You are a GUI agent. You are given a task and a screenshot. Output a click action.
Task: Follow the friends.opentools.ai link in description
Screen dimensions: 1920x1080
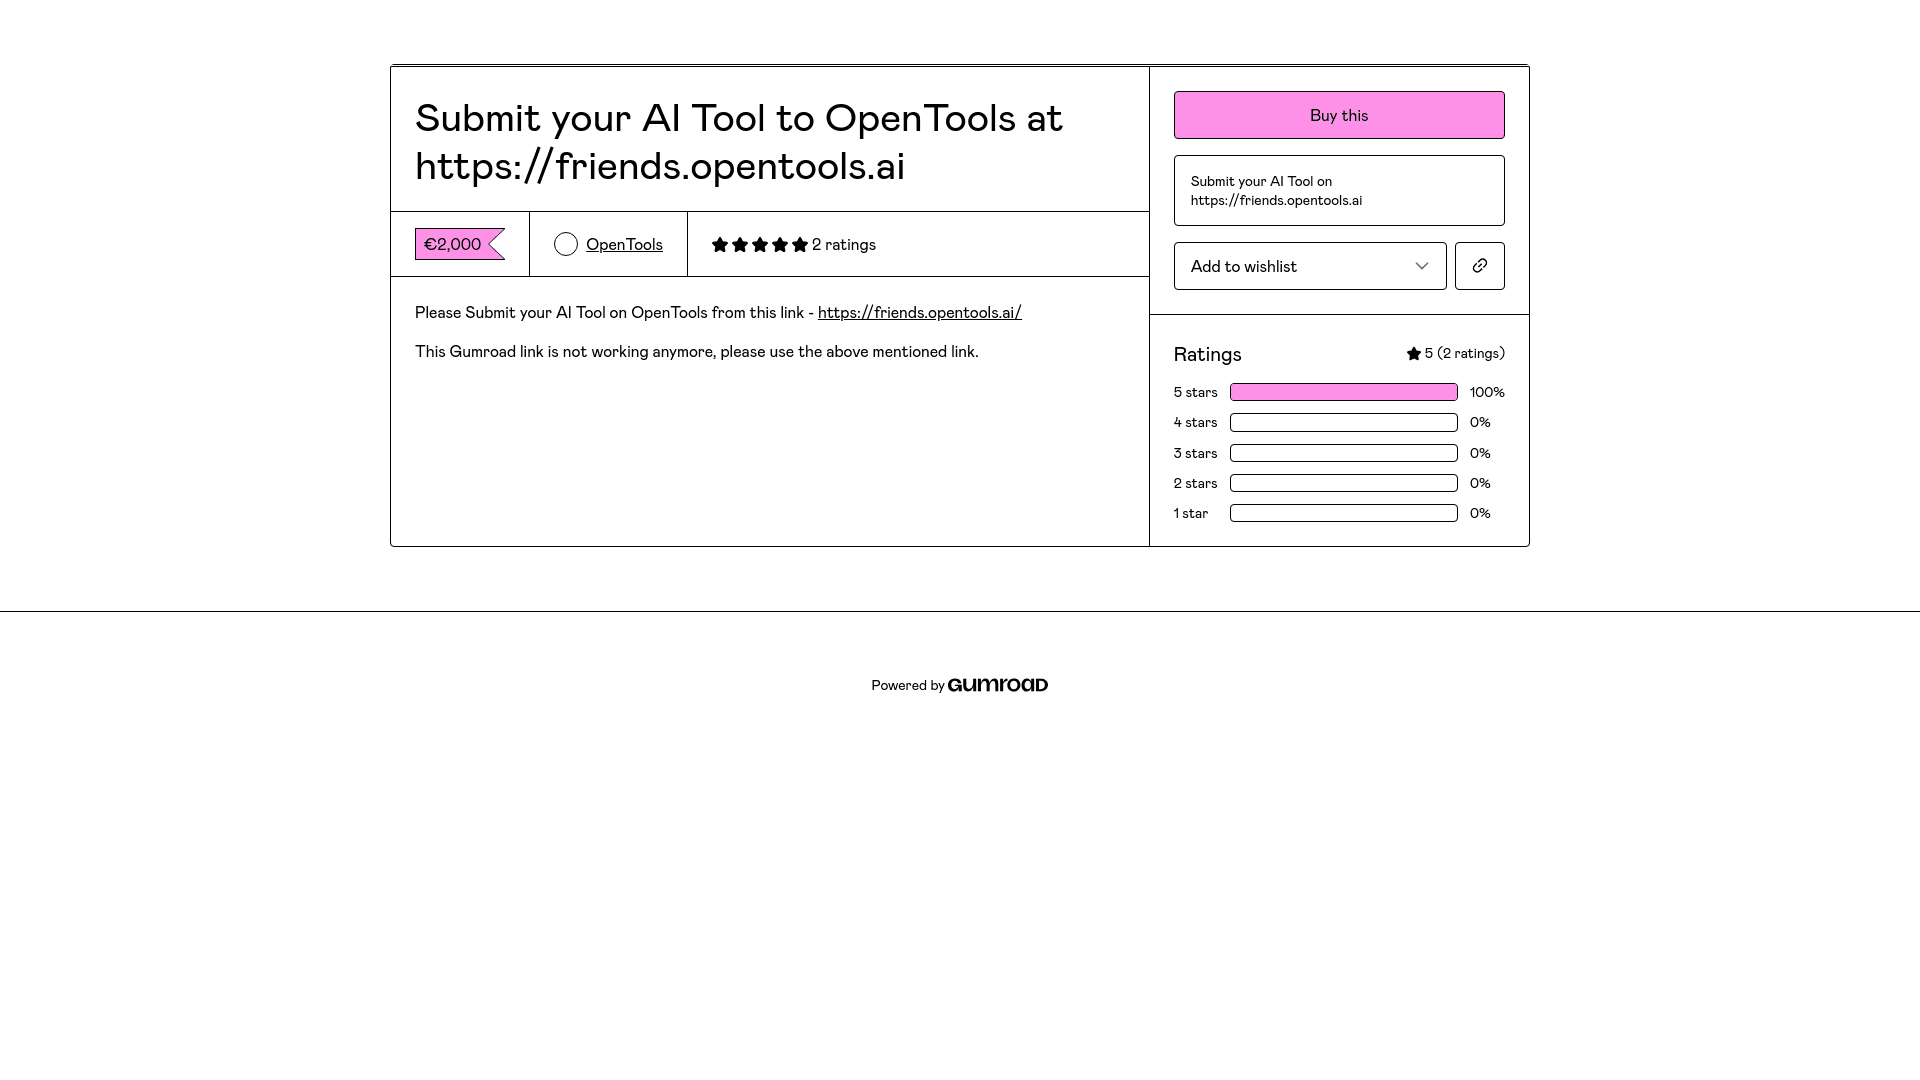[919, 312]
